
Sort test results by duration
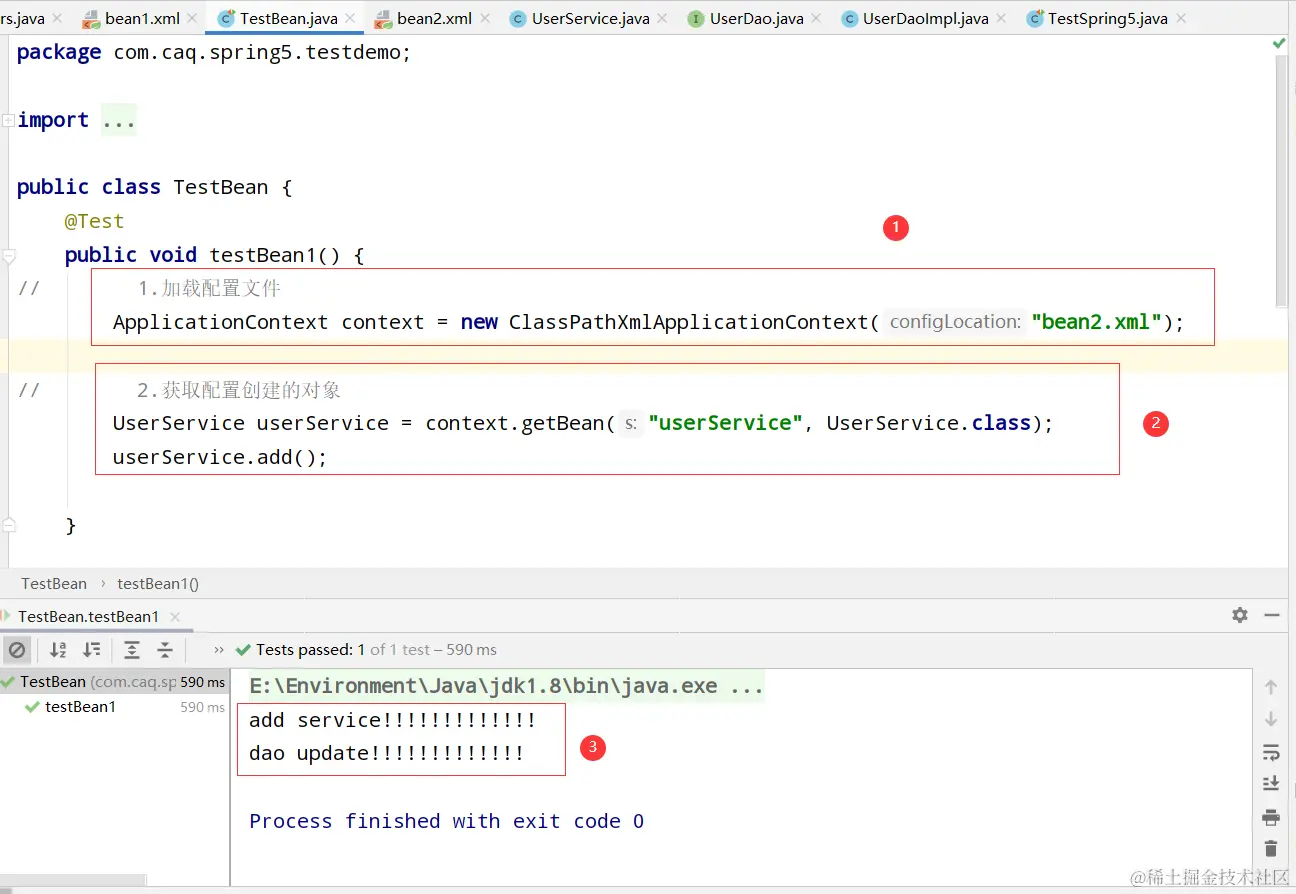click(x=92, y=650)
